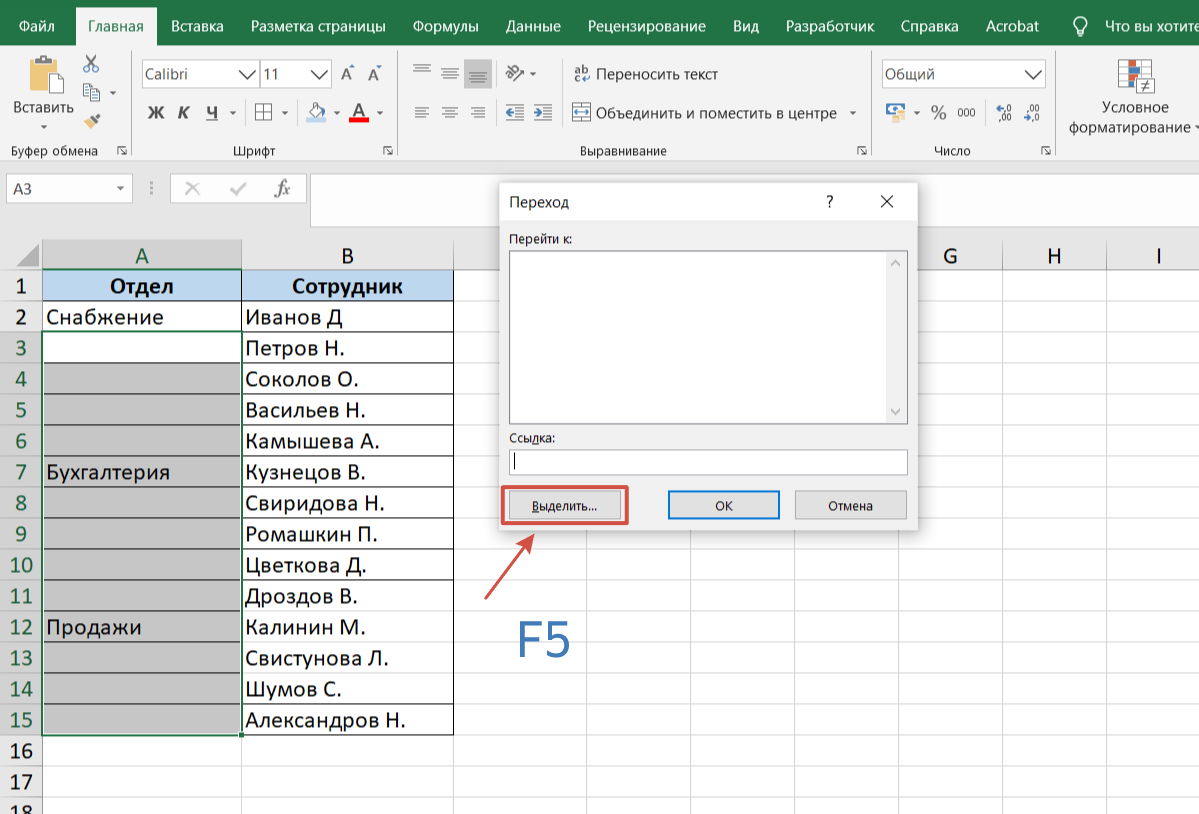Screen dimensions: 1199x814
Task: Apply thousands separator 000 style
Action: 967,113
